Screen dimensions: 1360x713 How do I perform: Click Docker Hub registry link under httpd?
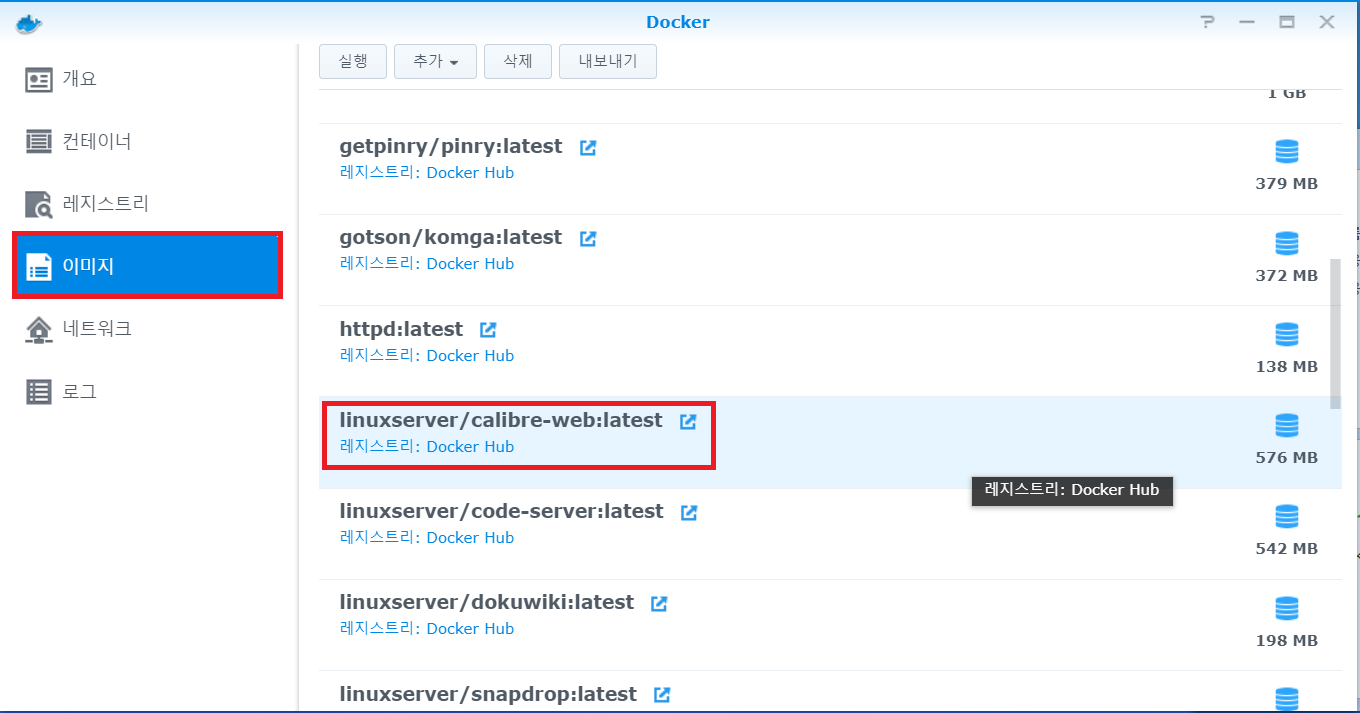470,356
